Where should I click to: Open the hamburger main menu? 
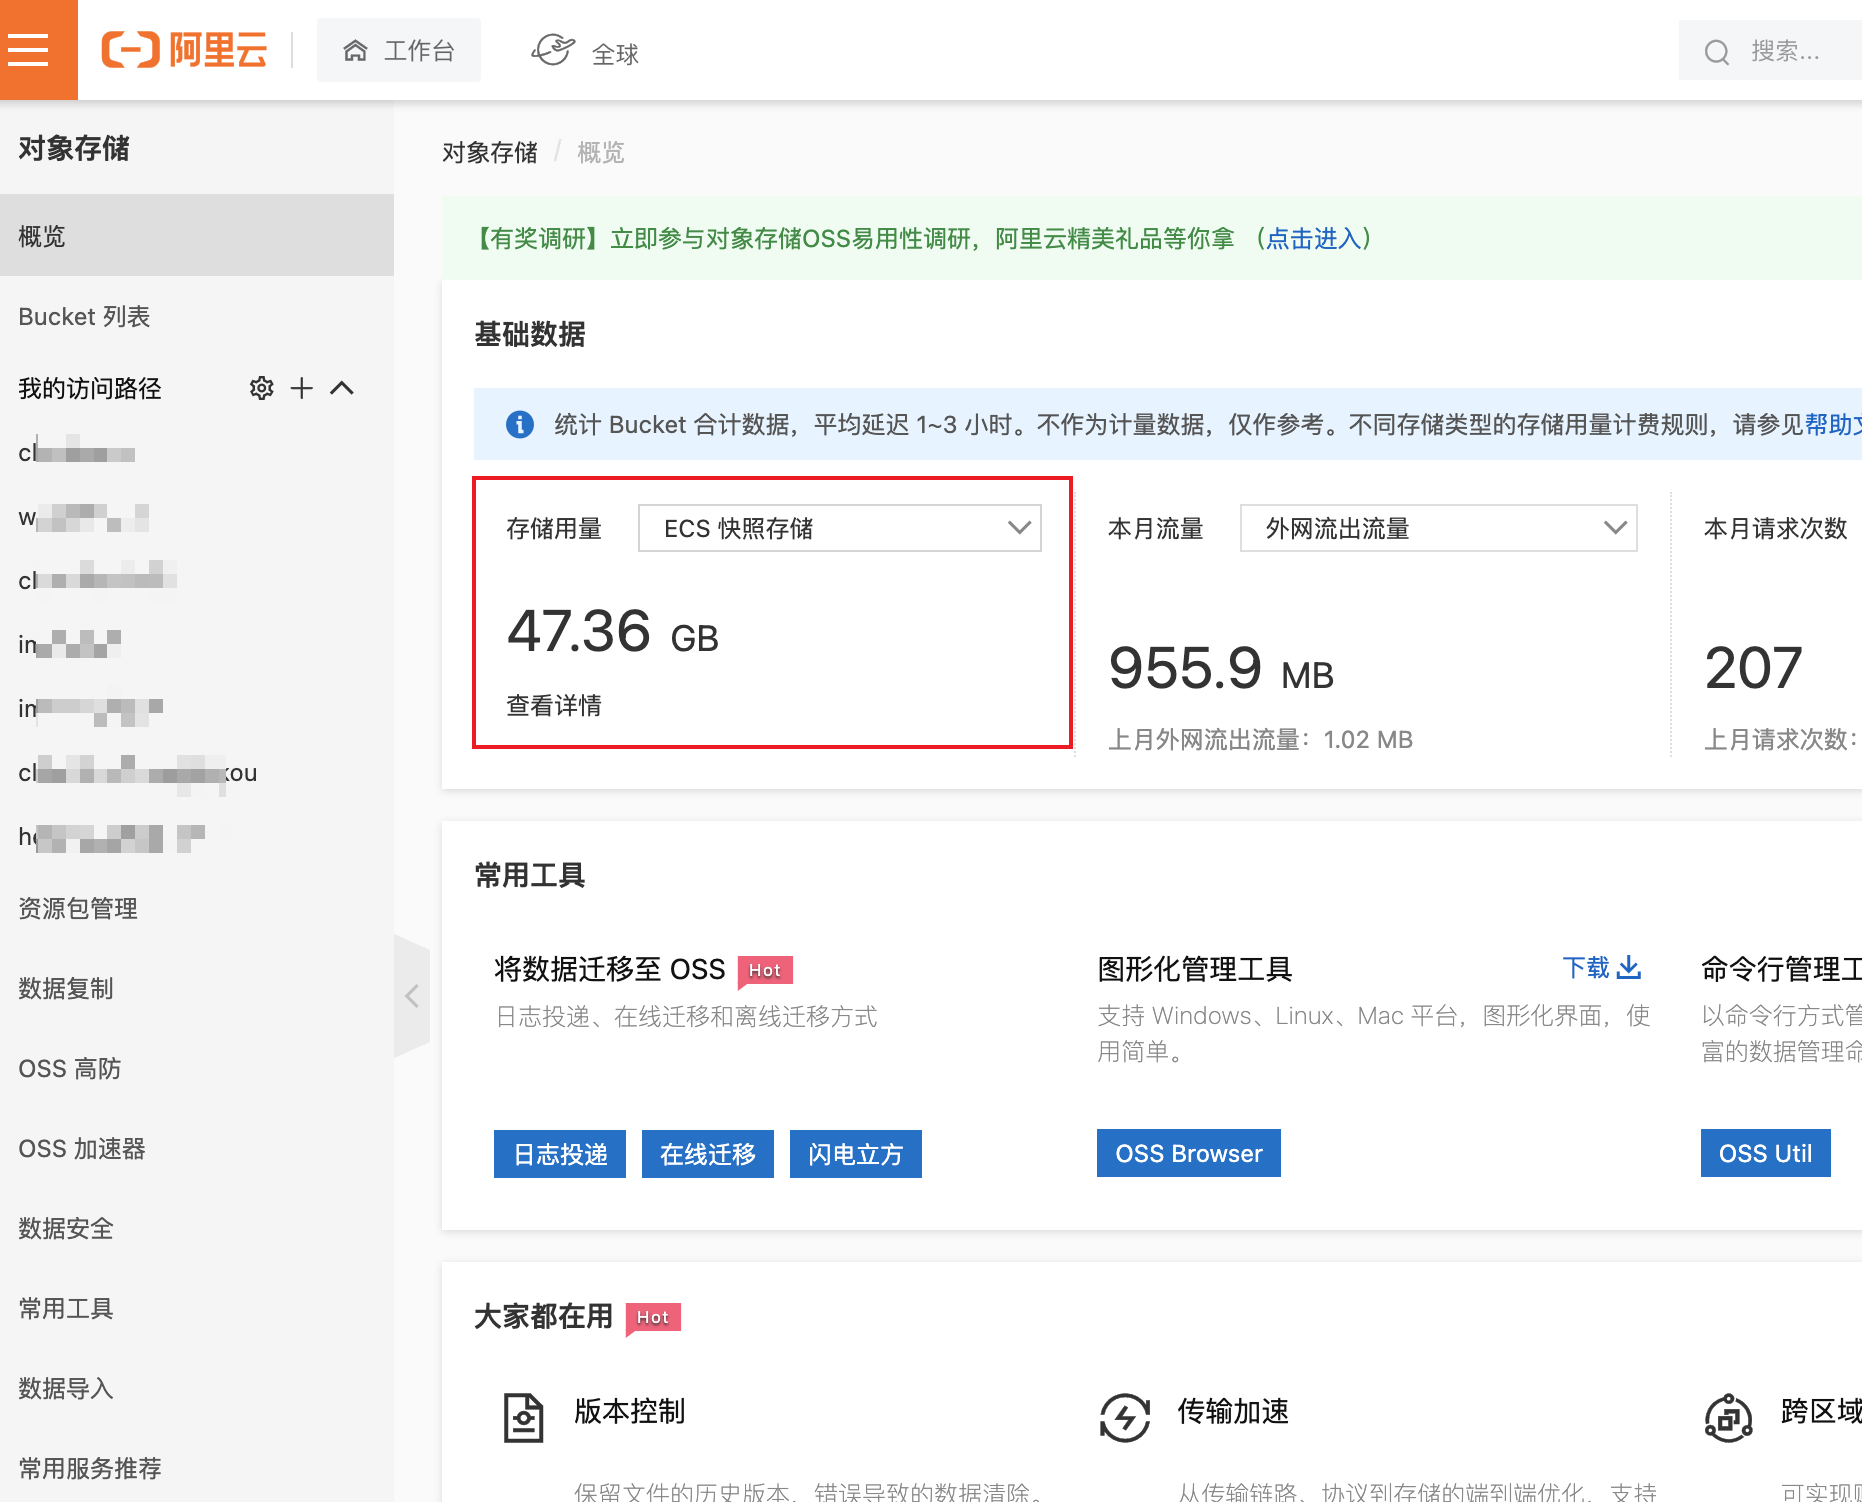pyautogui.click(x=28, y=50)
